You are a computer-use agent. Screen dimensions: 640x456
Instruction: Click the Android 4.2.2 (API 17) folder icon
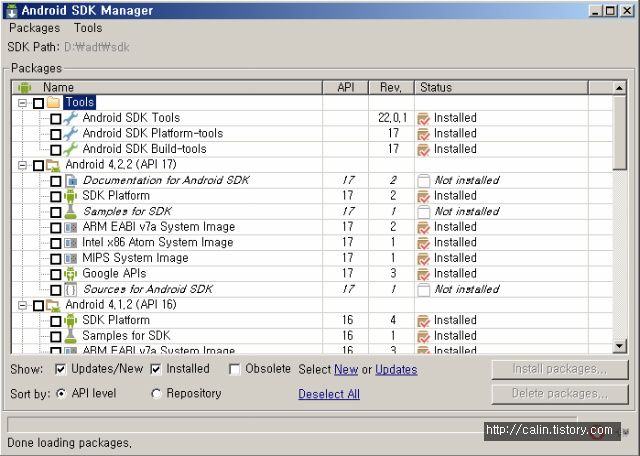pos(53,165)
